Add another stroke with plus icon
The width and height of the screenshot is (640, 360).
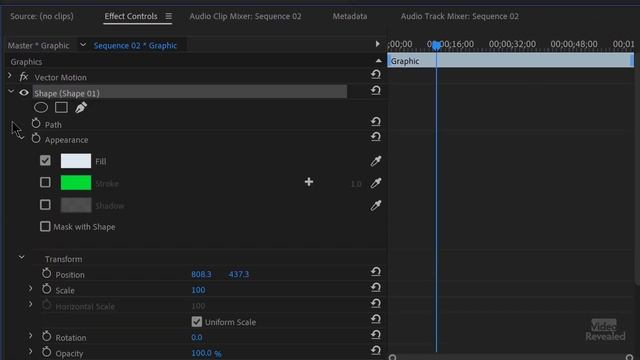point(309,182)
